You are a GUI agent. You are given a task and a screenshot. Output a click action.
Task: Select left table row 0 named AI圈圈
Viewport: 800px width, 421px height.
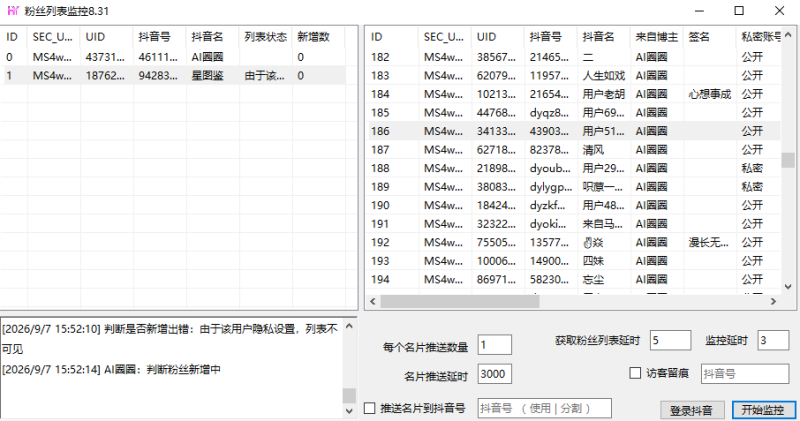click(173, 57)
